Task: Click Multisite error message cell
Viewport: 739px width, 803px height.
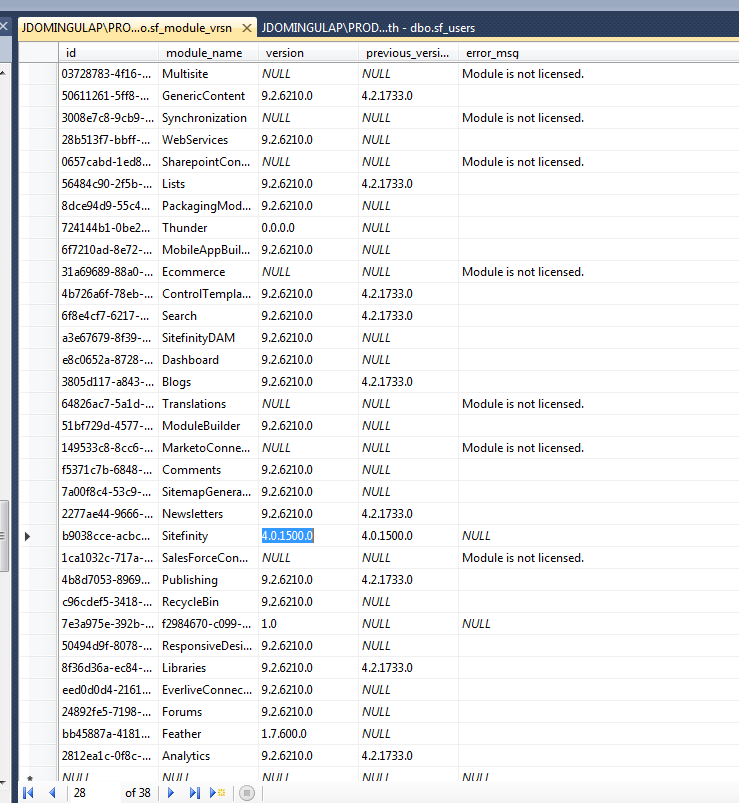Action: point(598,74)
